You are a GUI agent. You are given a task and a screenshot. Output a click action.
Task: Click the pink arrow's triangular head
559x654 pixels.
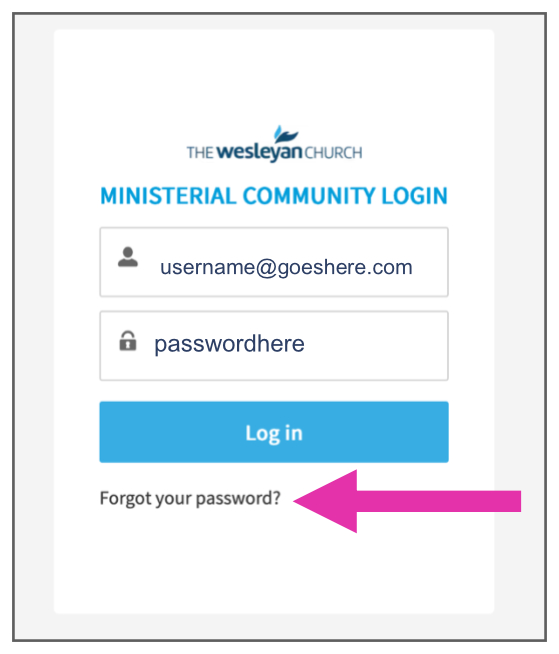325,501
